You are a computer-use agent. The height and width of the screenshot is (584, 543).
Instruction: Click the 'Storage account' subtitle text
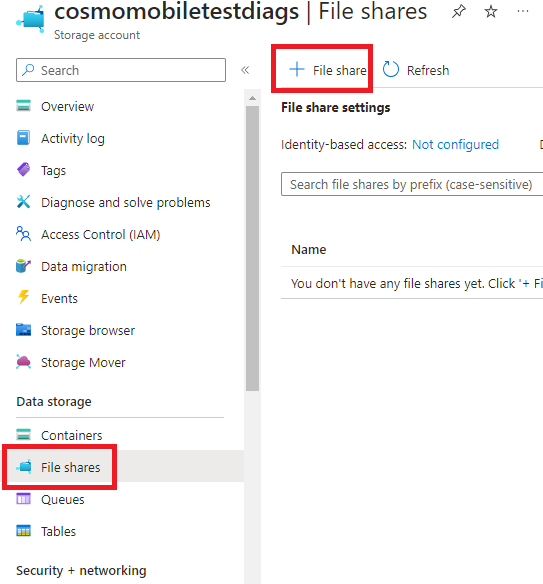point(97,35)
